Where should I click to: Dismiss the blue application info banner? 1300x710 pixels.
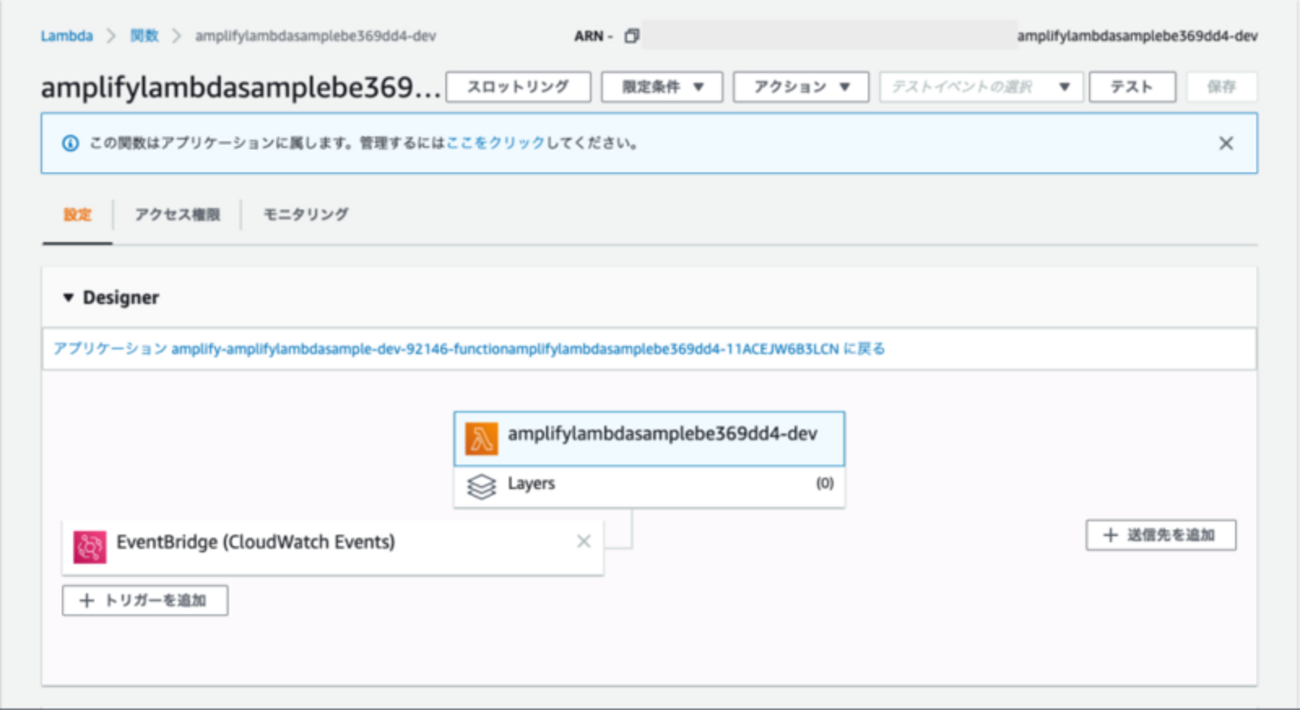point(1226,143)
